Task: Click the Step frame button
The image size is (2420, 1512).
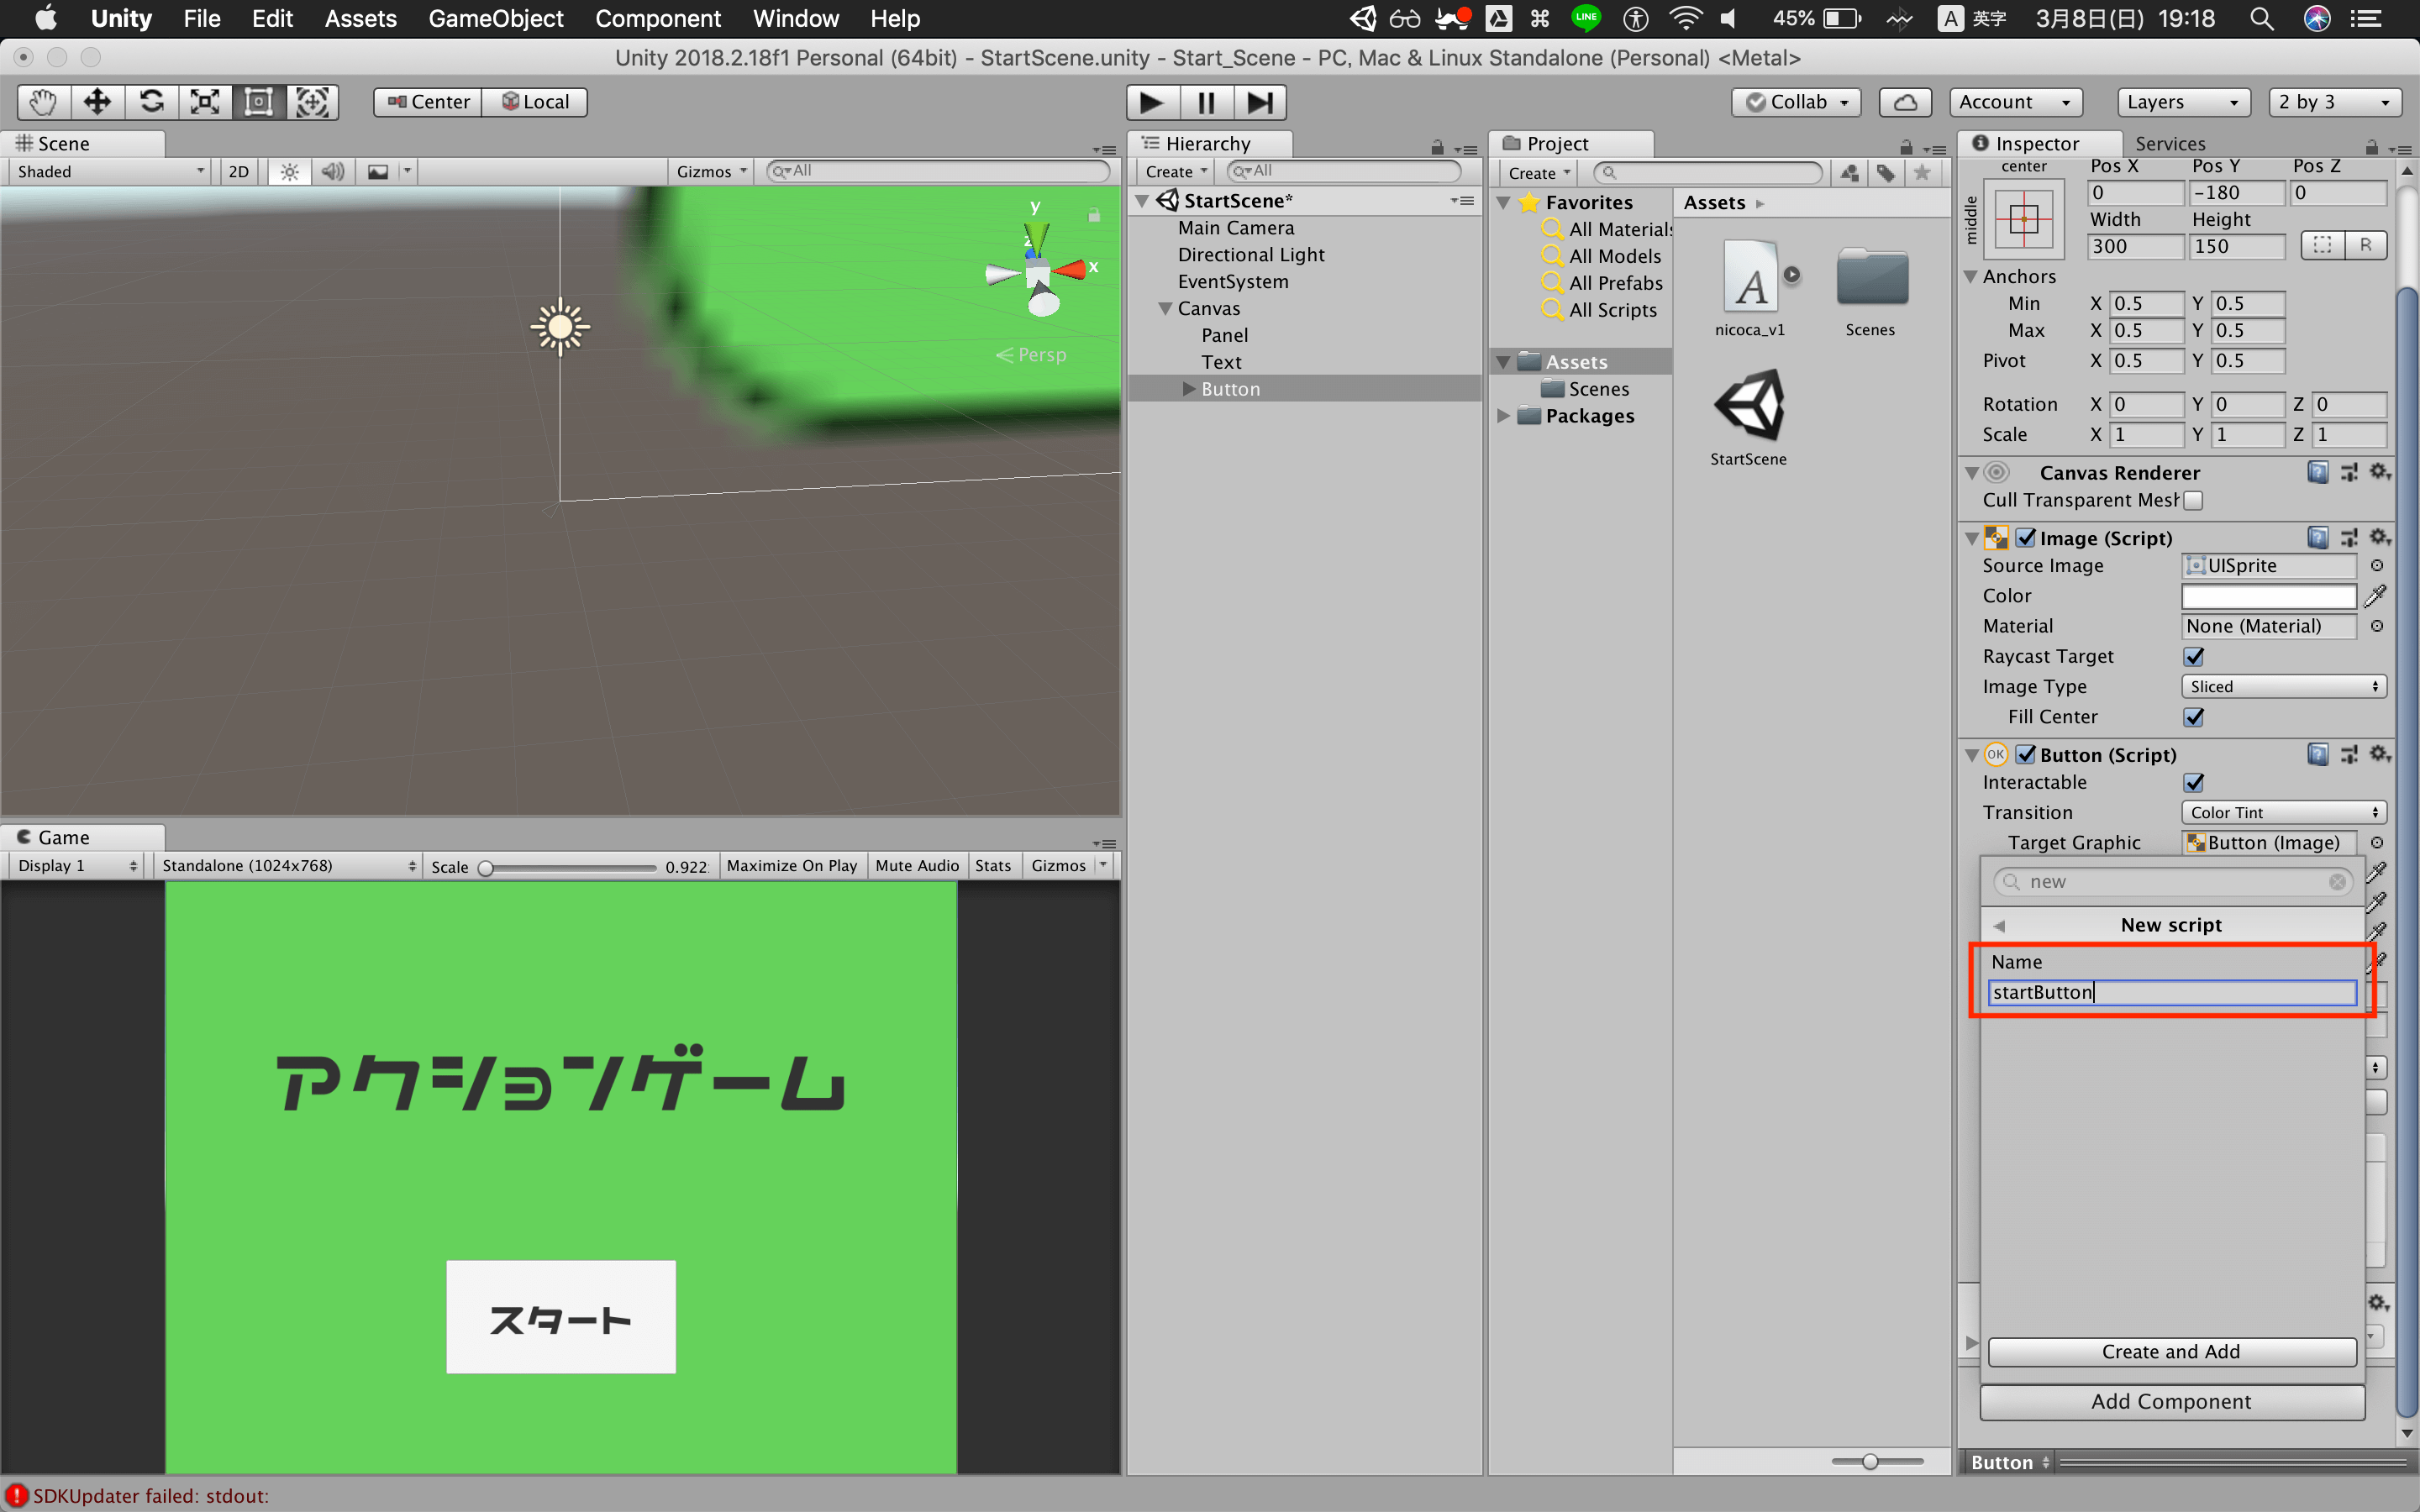Action: 1260,102
